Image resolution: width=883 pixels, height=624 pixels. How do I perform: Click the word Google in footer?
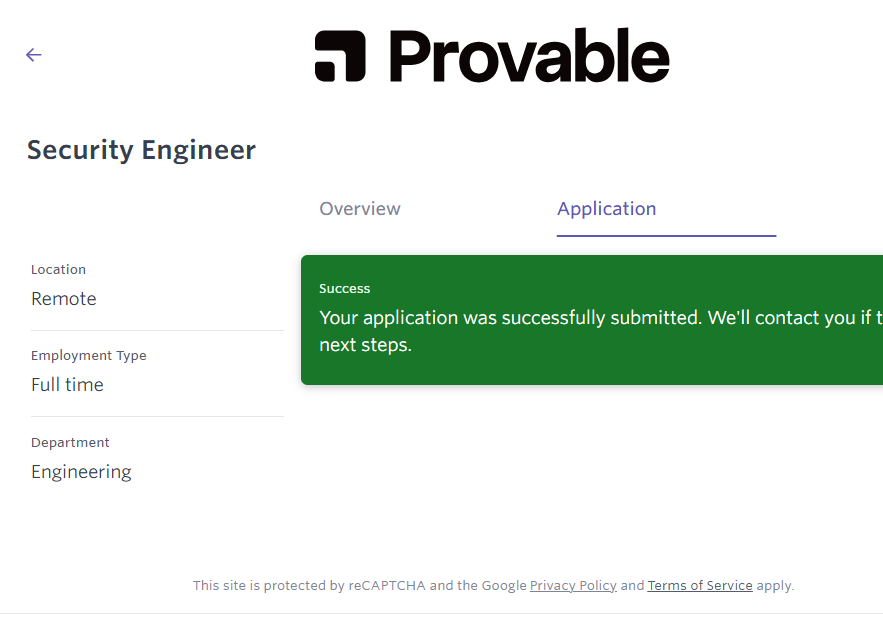coord(504,586)
